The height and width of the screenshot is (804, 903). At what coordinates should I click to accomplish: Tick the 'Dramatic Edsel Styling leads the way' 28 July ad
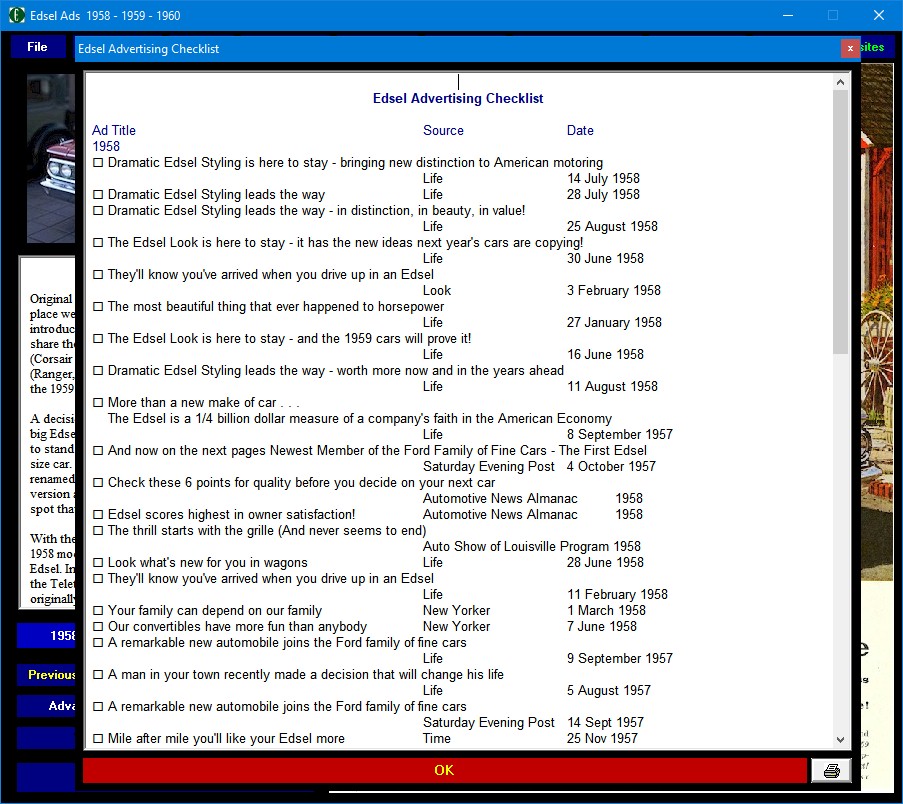tap(98, 195)
